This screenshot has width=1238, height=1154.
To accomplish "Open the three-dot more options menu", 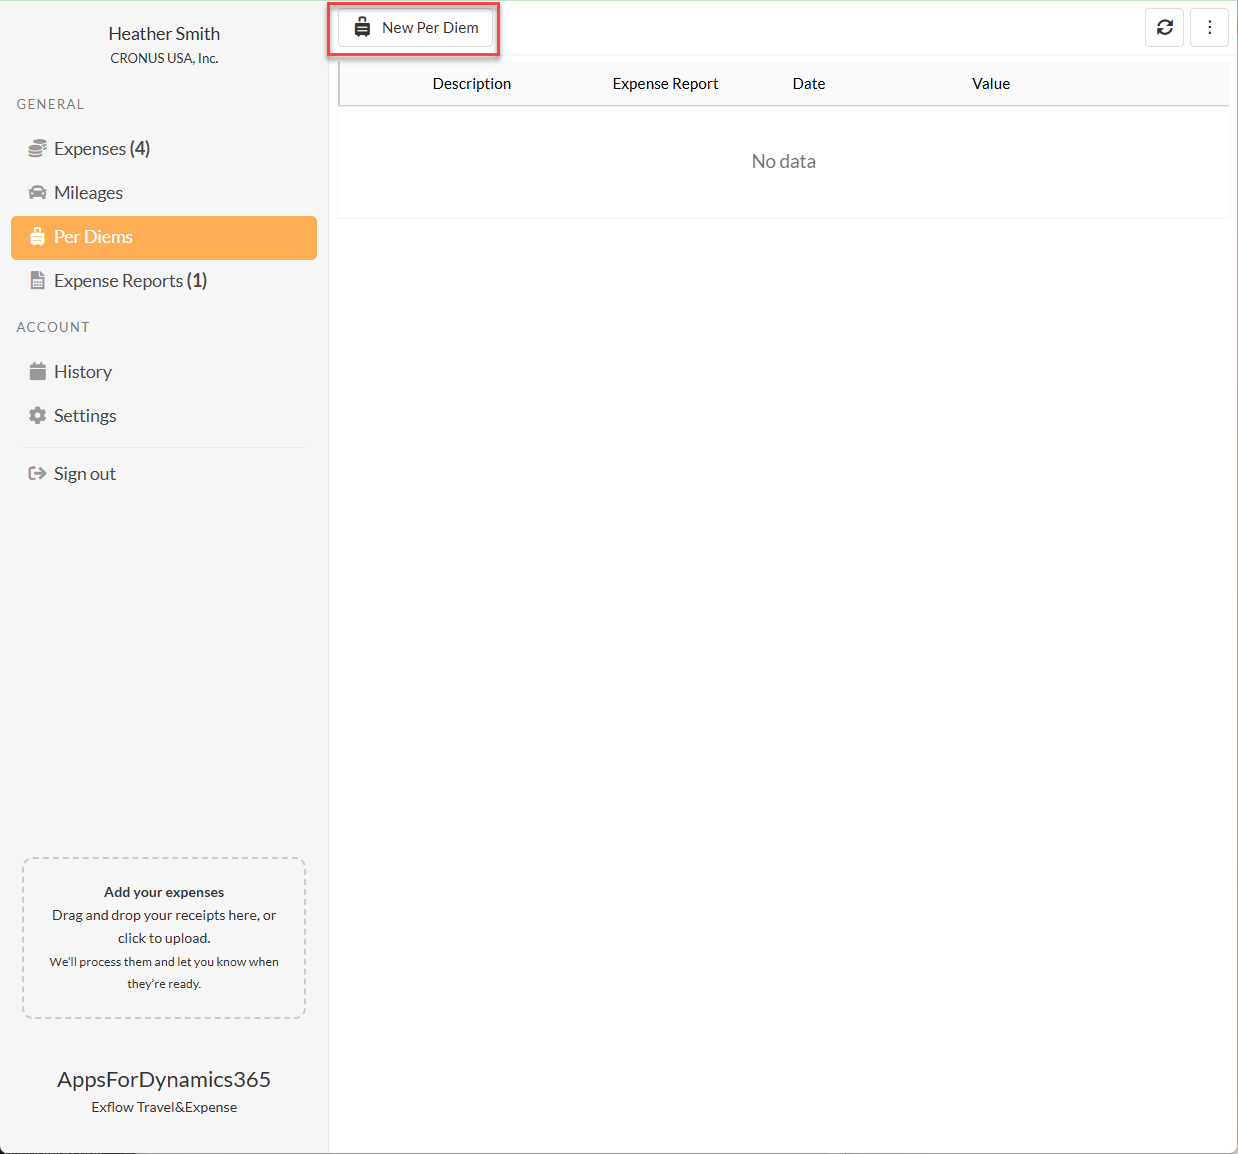I will click(1209, 28).
